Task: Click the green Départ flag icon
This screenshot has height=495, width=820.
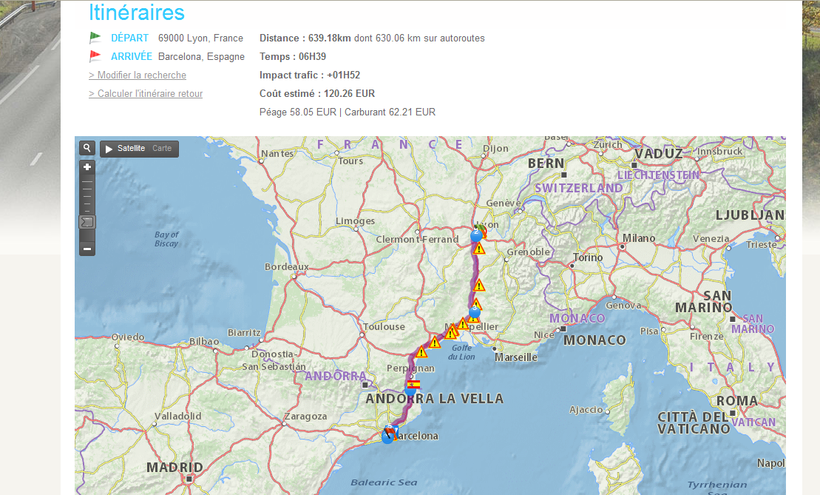Action: coord(95,38)
